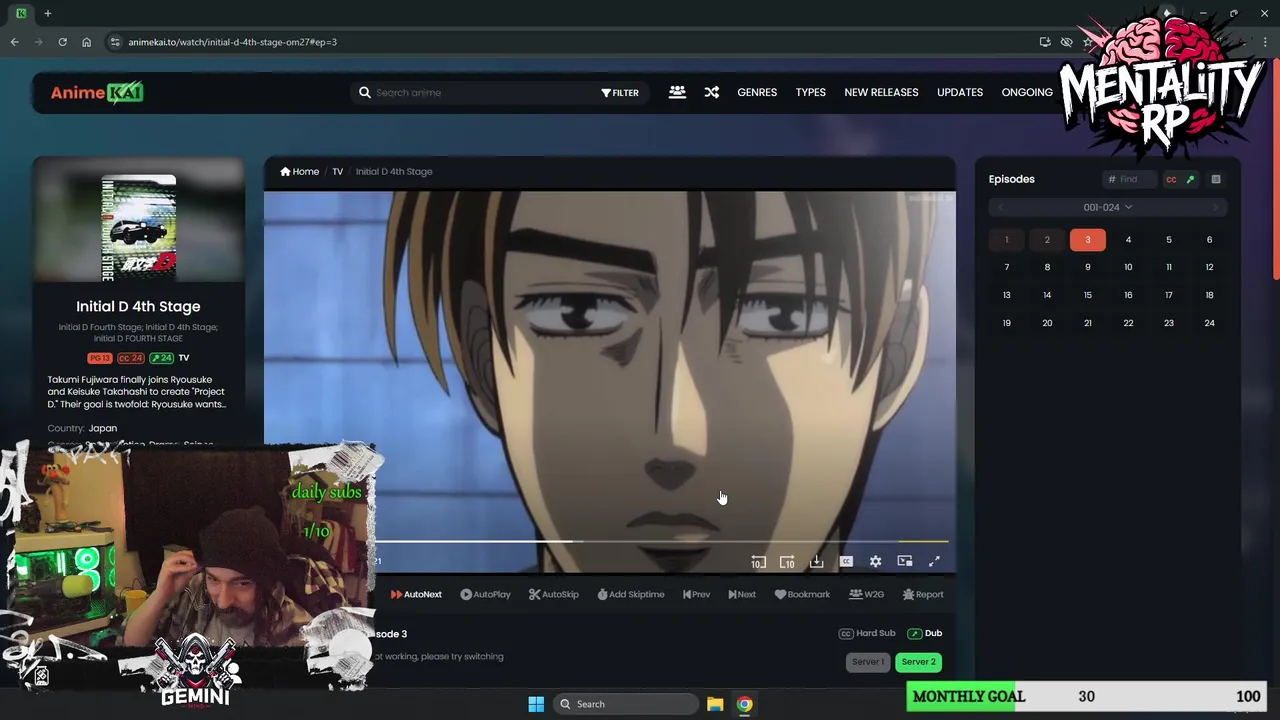
Task: Select episode 12
Action: [1209, 267]
